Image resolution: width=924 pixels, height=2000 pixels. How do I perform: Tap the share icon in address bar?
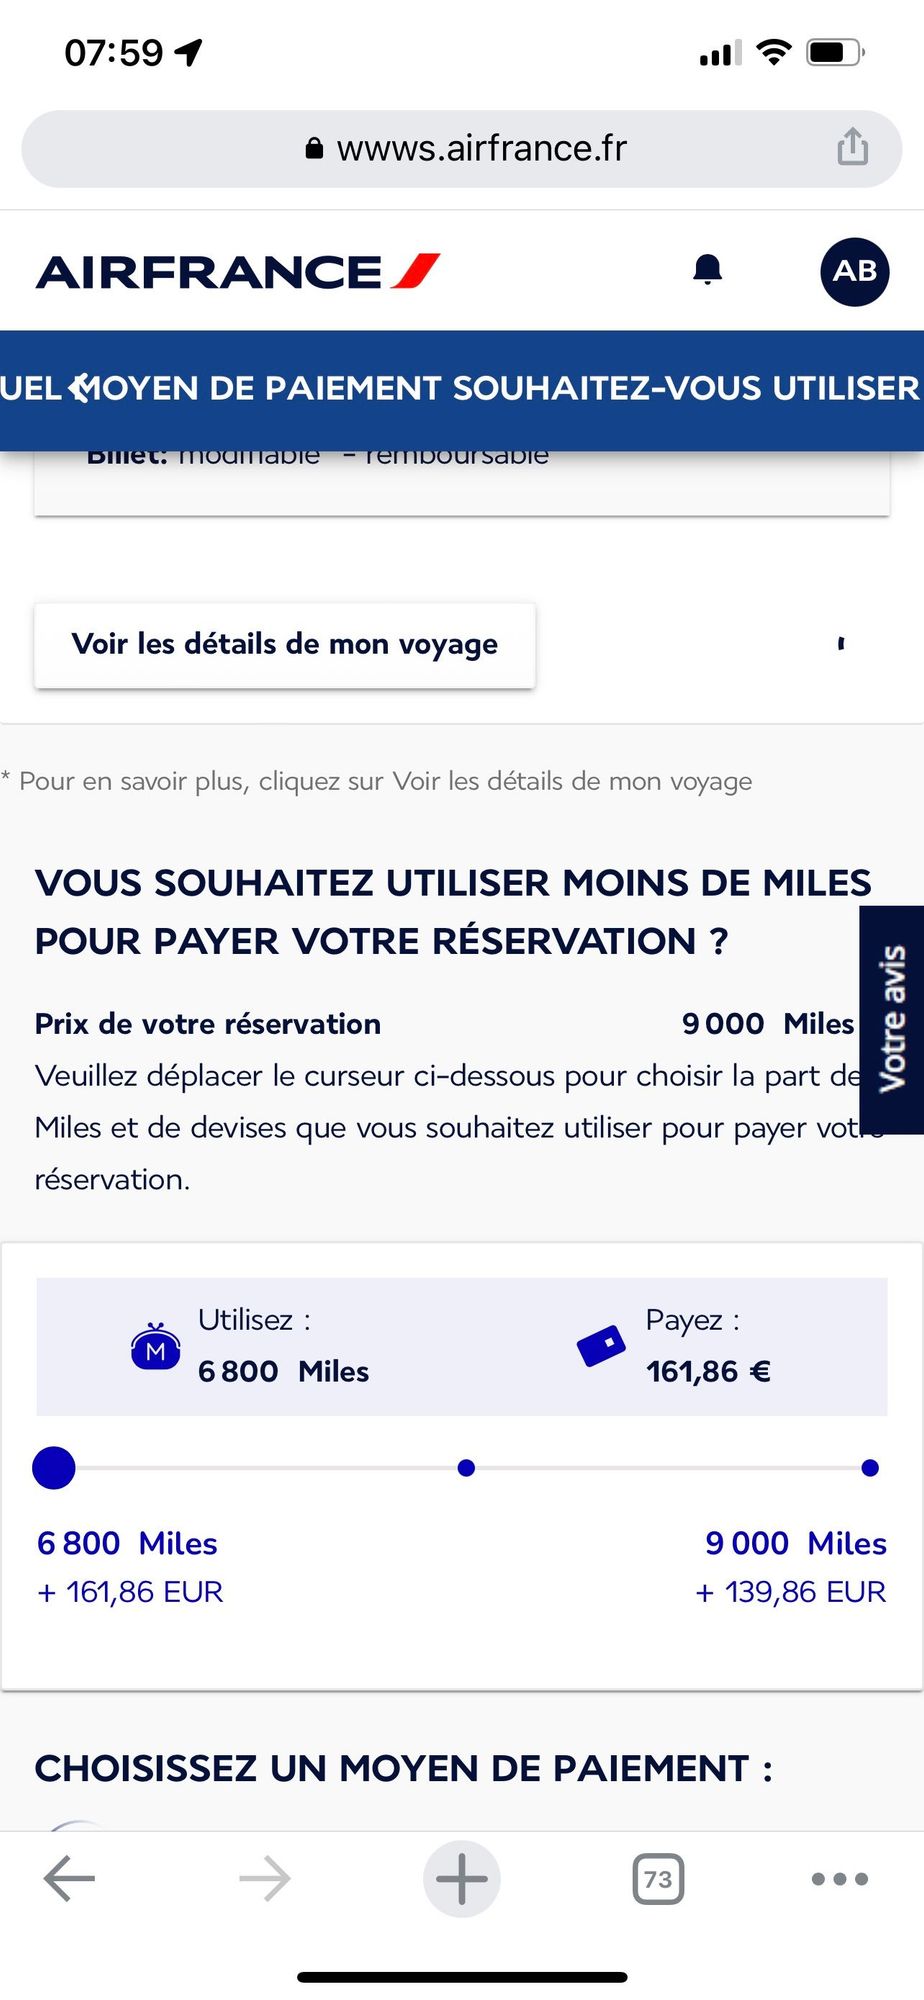pos(852,147)
